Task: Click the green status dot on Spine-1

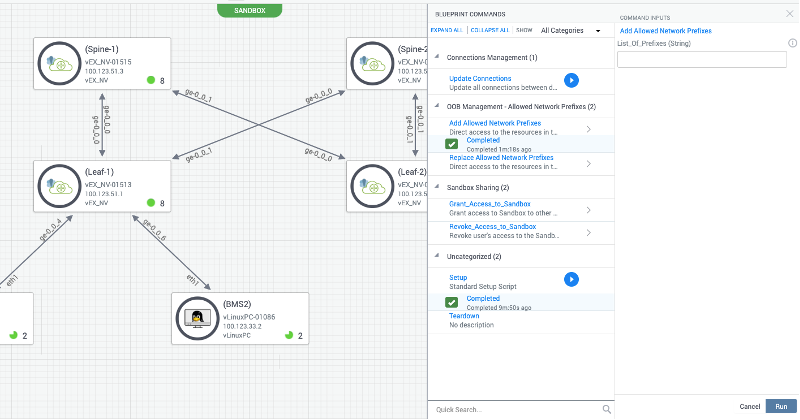Action: 151,80
